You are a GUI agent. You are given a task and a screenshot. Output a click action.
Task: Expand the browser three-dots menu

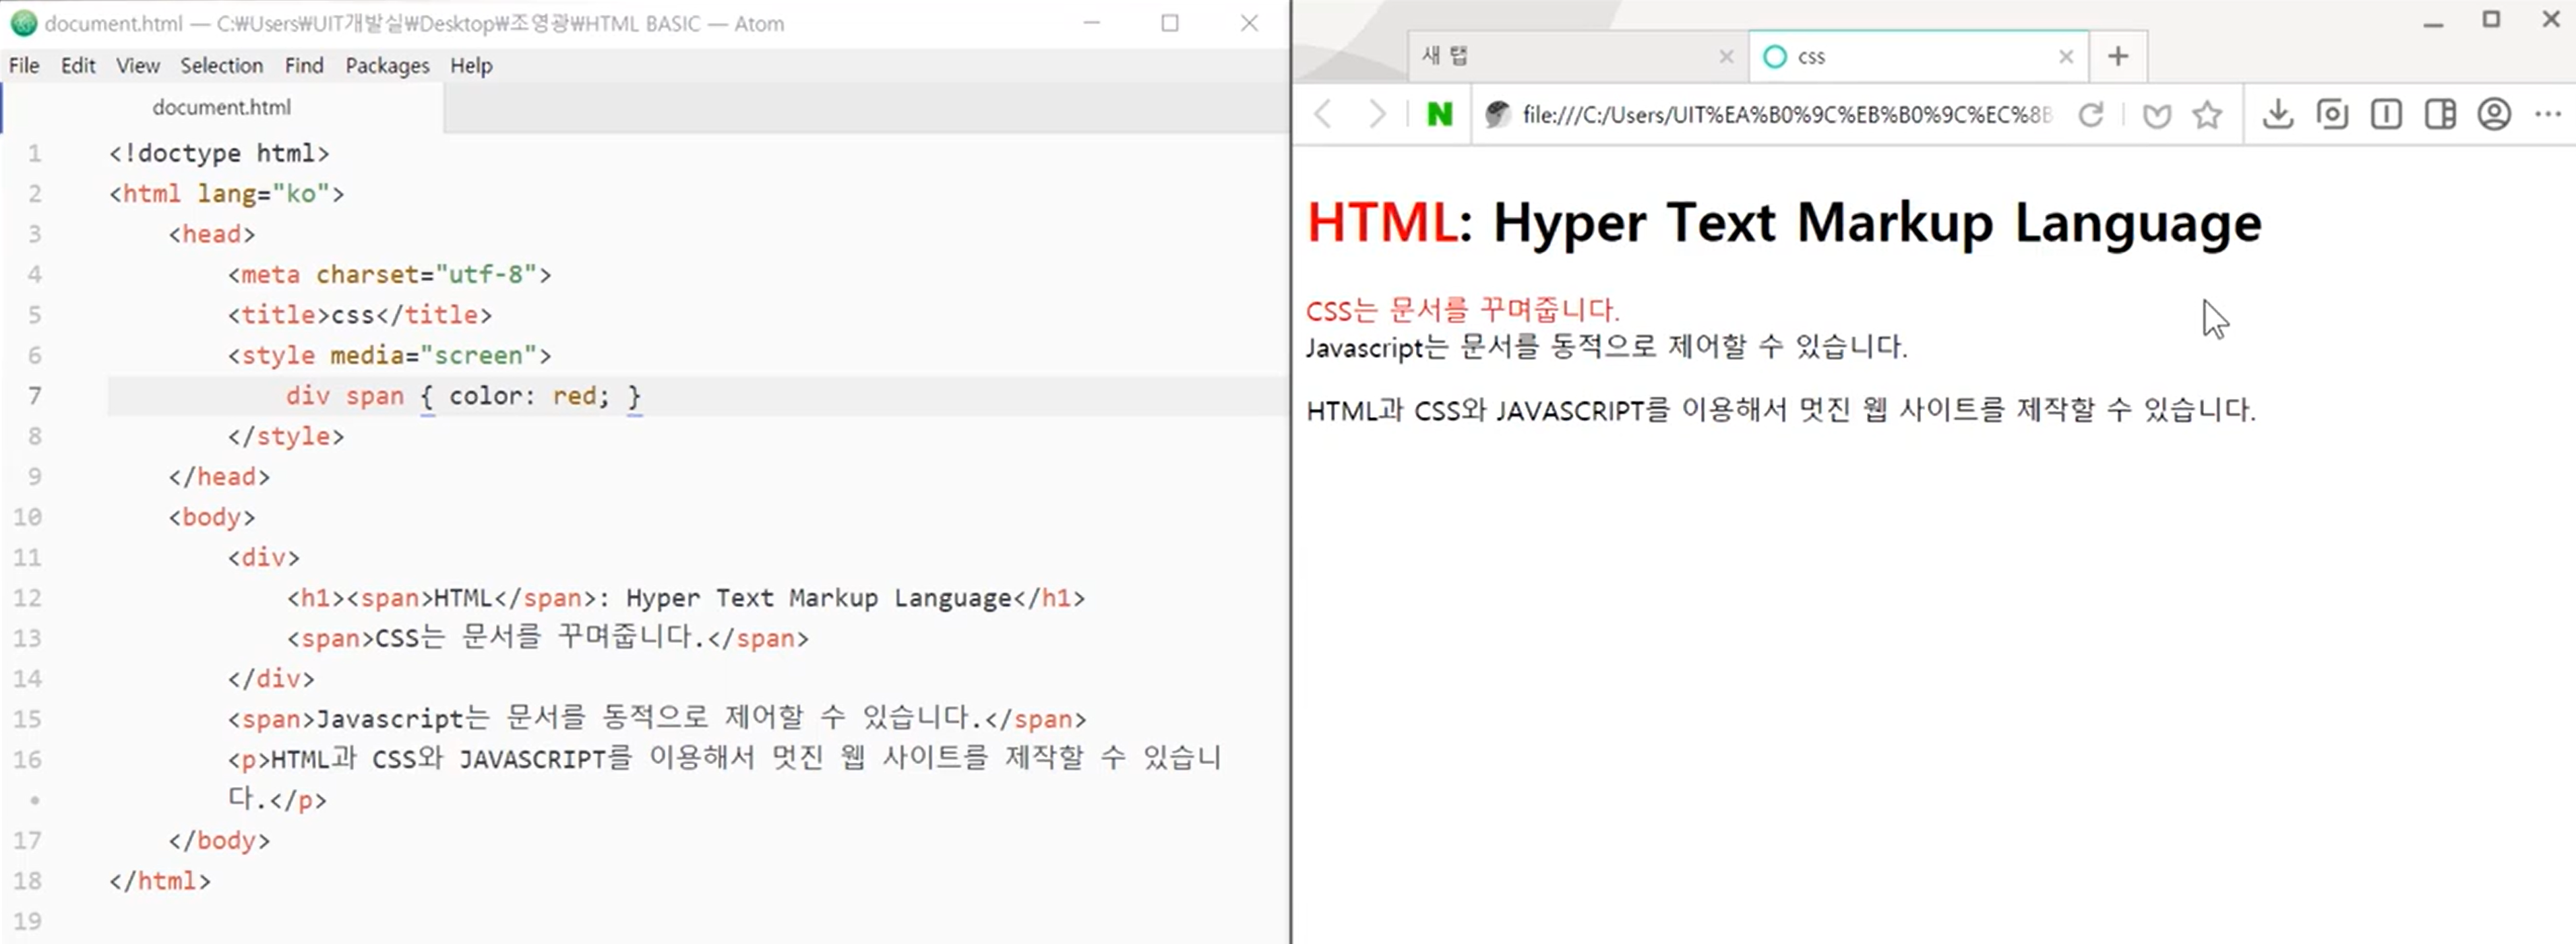click(2548, 114)
